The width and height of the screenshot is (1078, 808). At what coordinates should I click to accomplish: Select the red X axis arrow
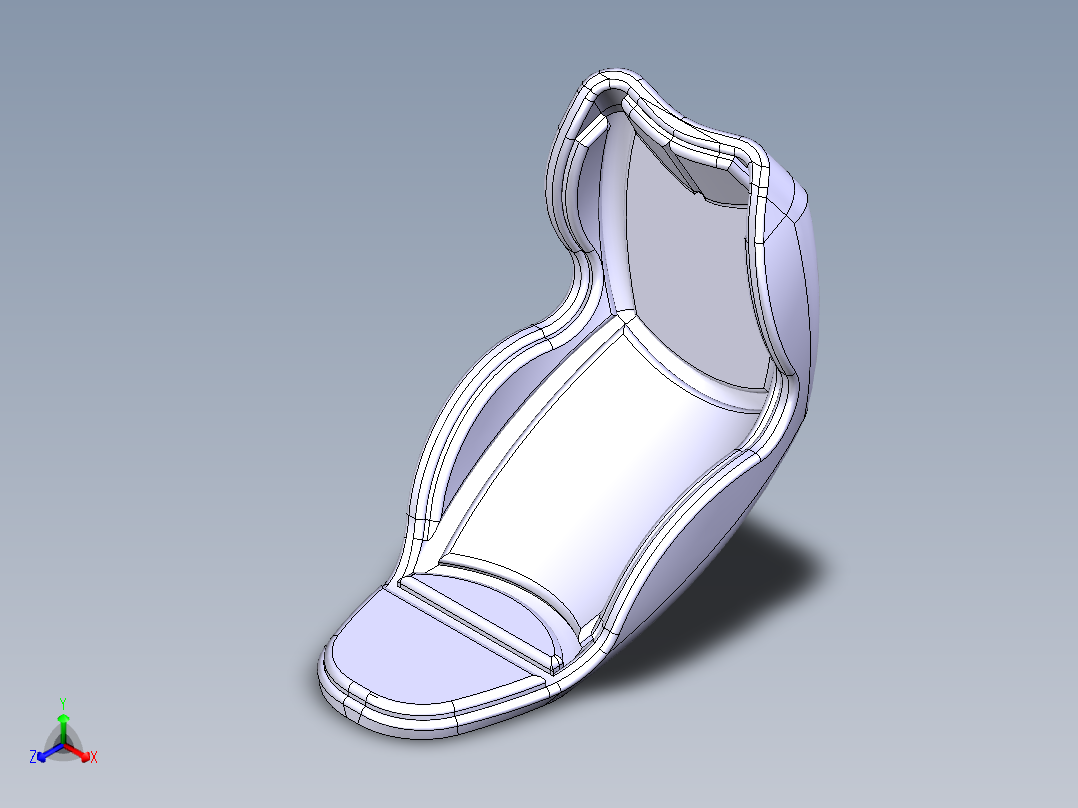coord(86,756)
